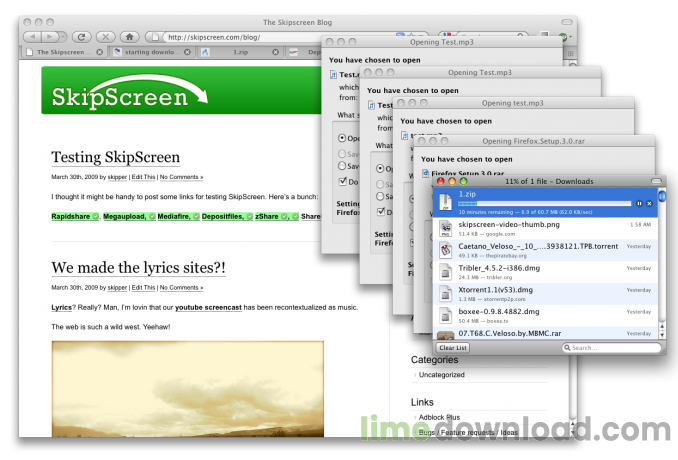
Task: Click skipper author under the lyrics post
Action: [117, 288]
